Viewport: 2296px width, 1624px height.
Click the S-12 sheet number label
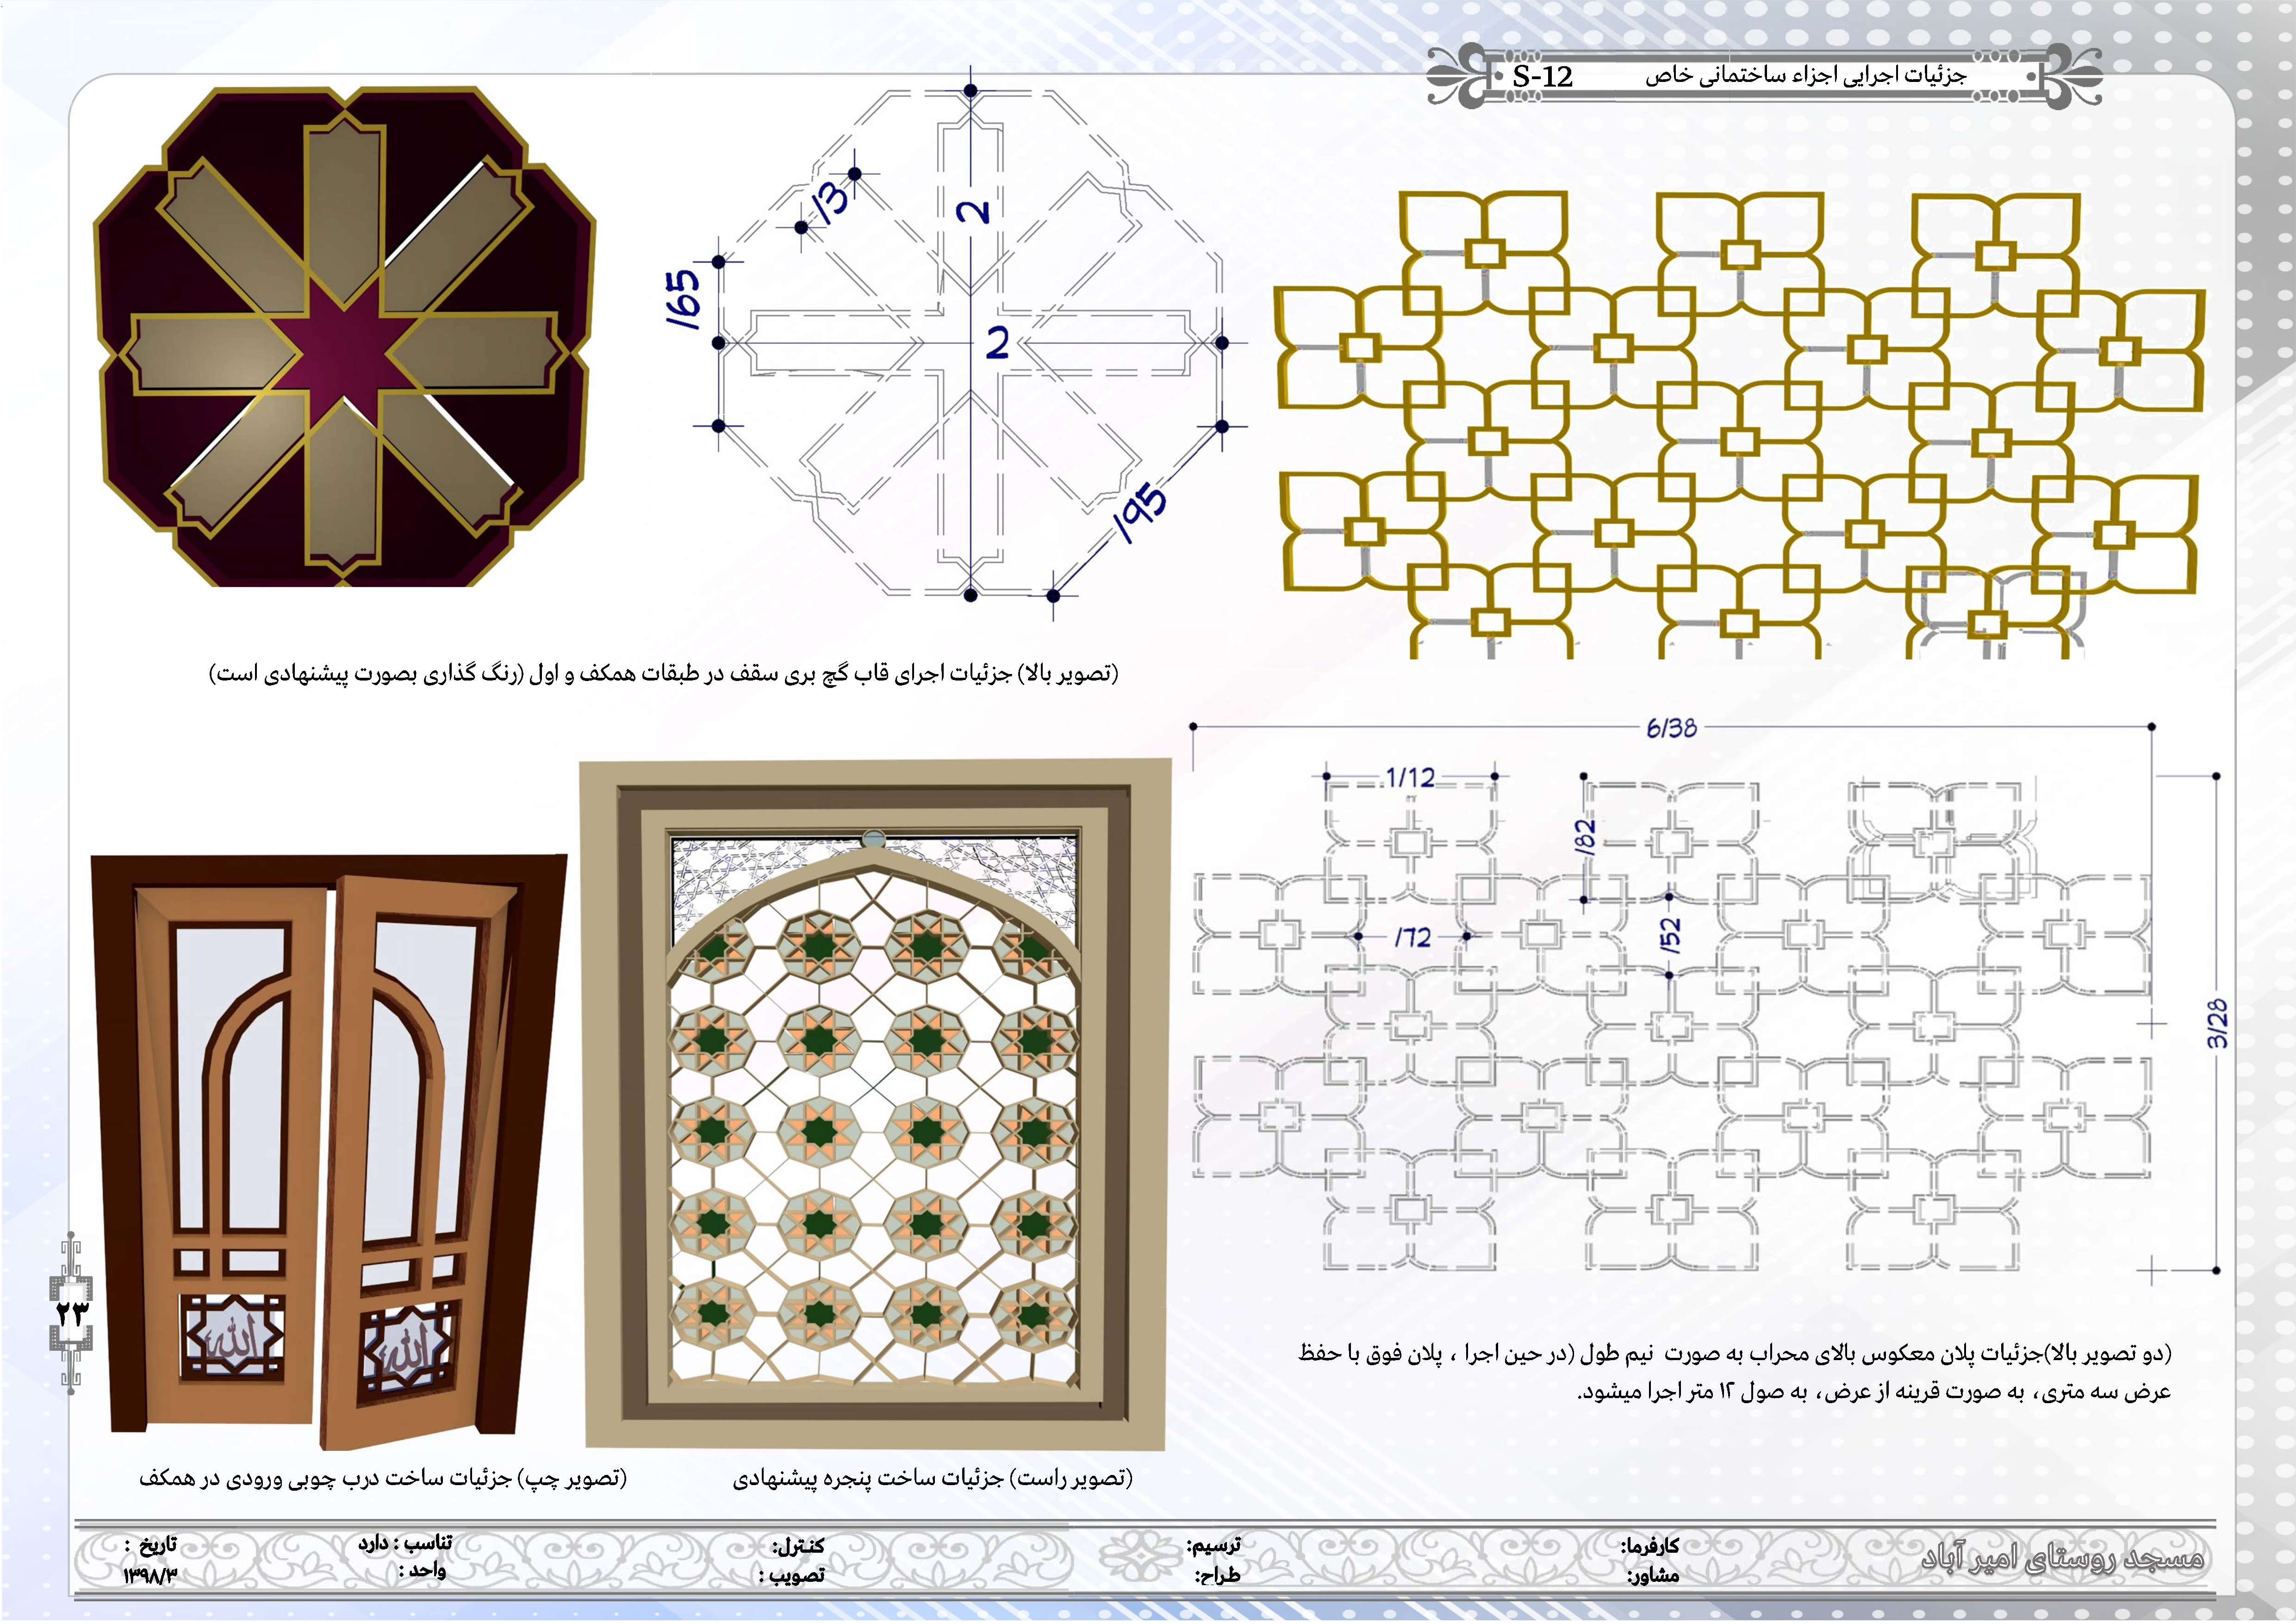coord(1542,77)
